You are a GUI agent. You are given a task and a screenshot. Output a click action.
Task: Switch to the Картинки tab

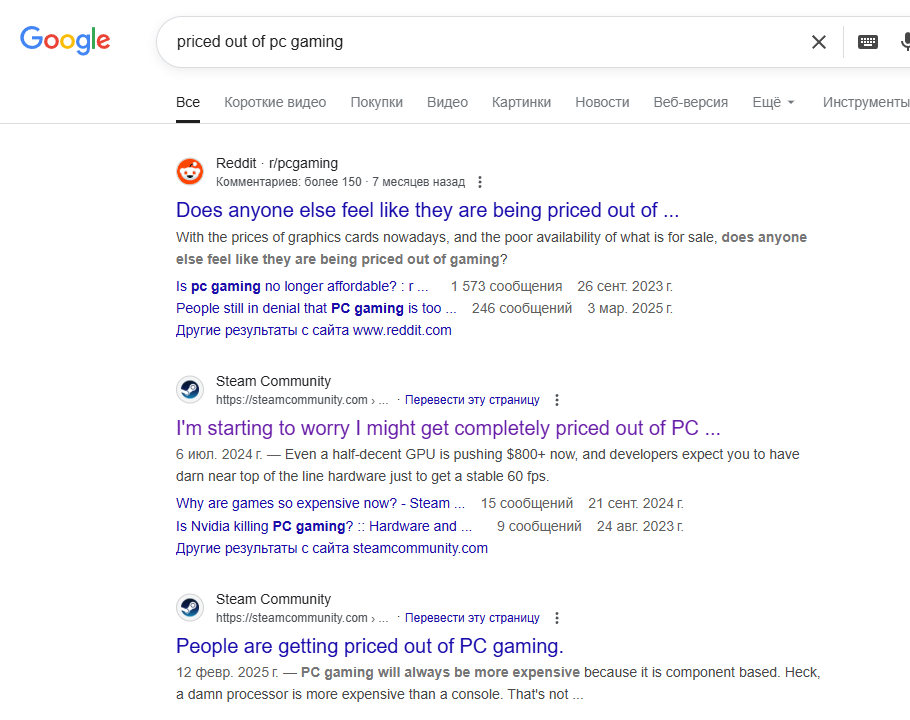(521, 102)
